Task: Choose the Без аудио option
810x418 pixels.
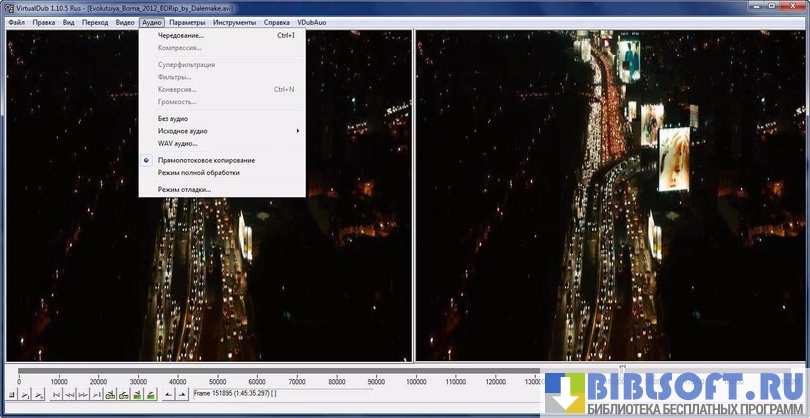Action: pos(173,119)
